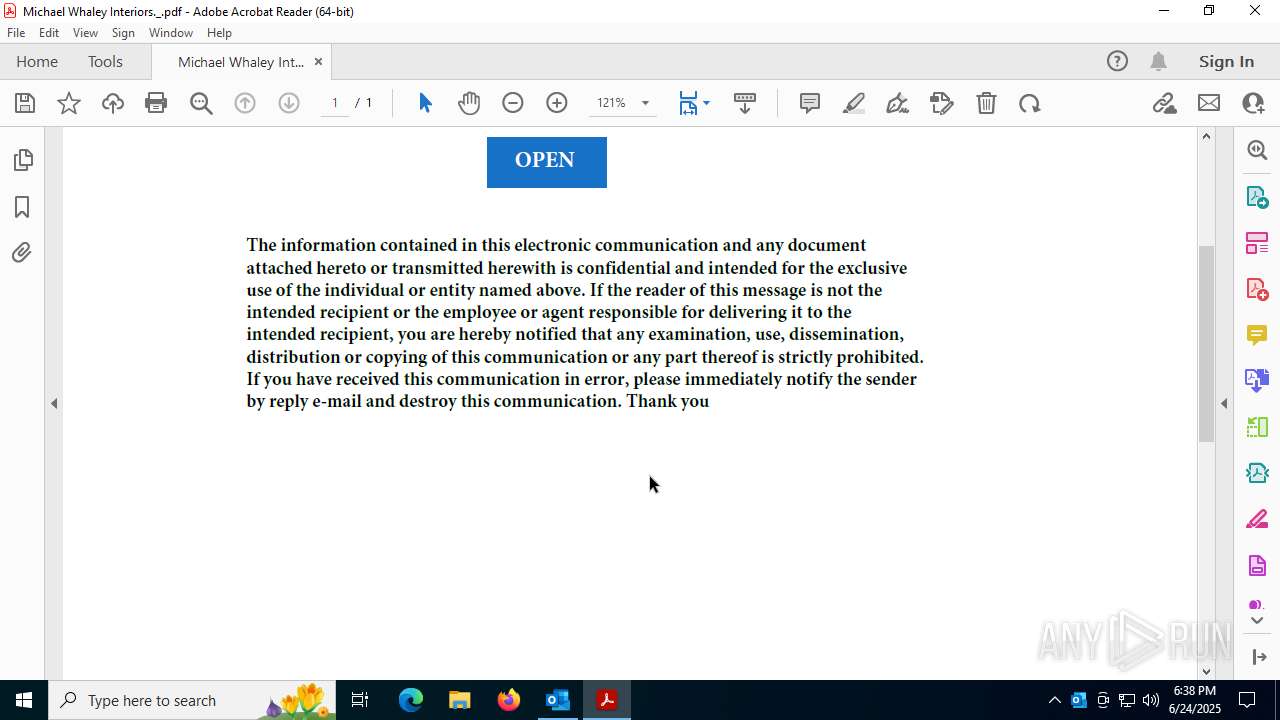Select the highlight text tool
Viewport: 1280px width, 720px height.
pyautogui.click(x=854, y=103)
